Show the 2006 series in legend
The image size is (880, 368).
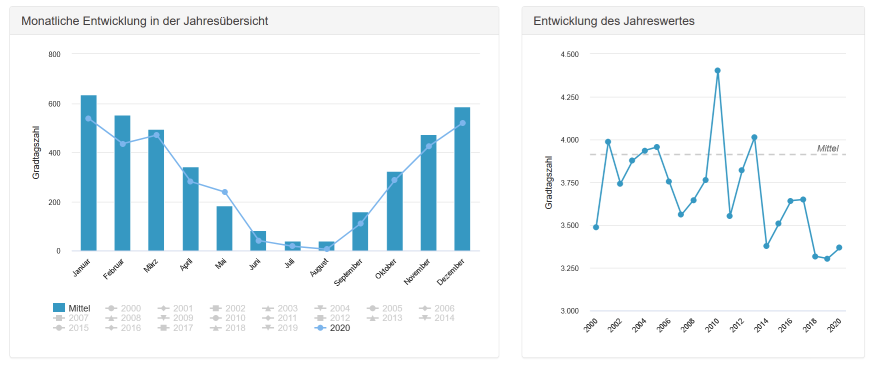436,308
